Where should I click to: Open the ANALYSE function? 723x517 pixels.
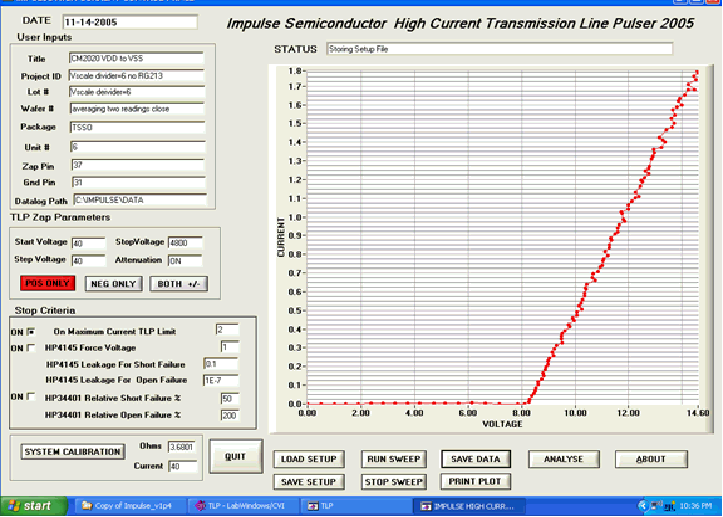click(563, 459)
